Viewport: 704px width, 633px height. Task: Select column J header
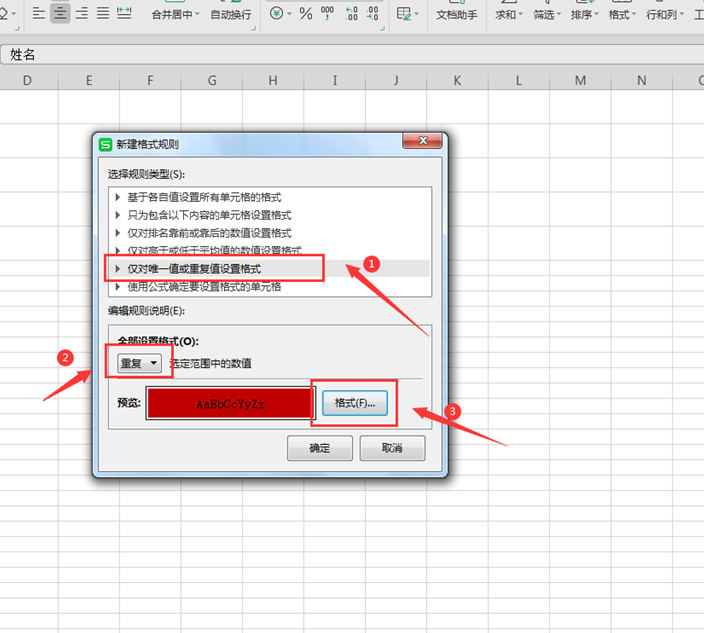(396, 80)
